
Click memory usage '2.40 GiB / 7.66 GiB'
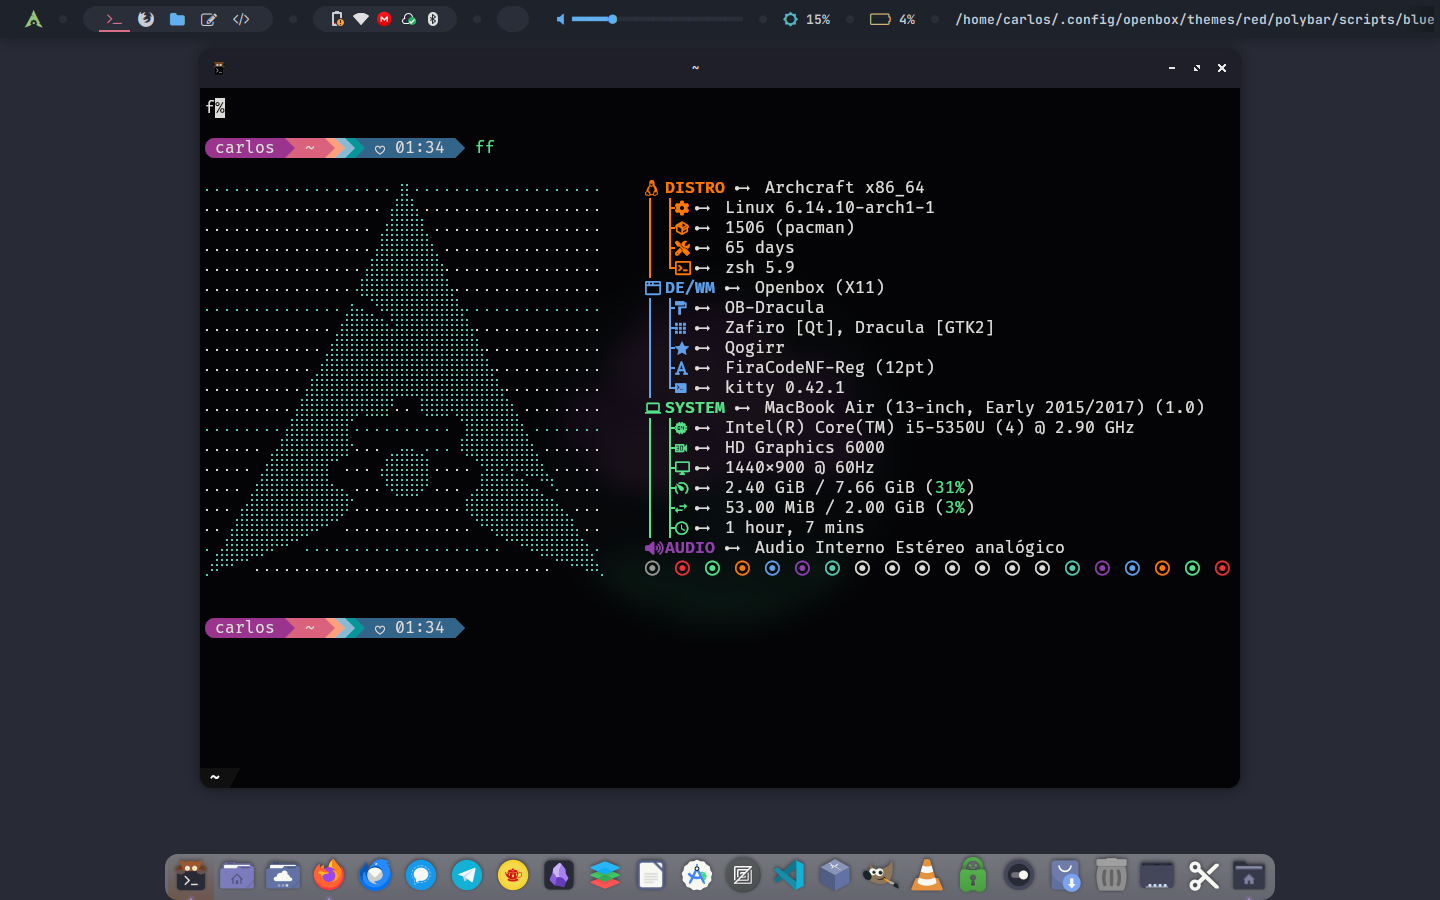click(820, 487)
